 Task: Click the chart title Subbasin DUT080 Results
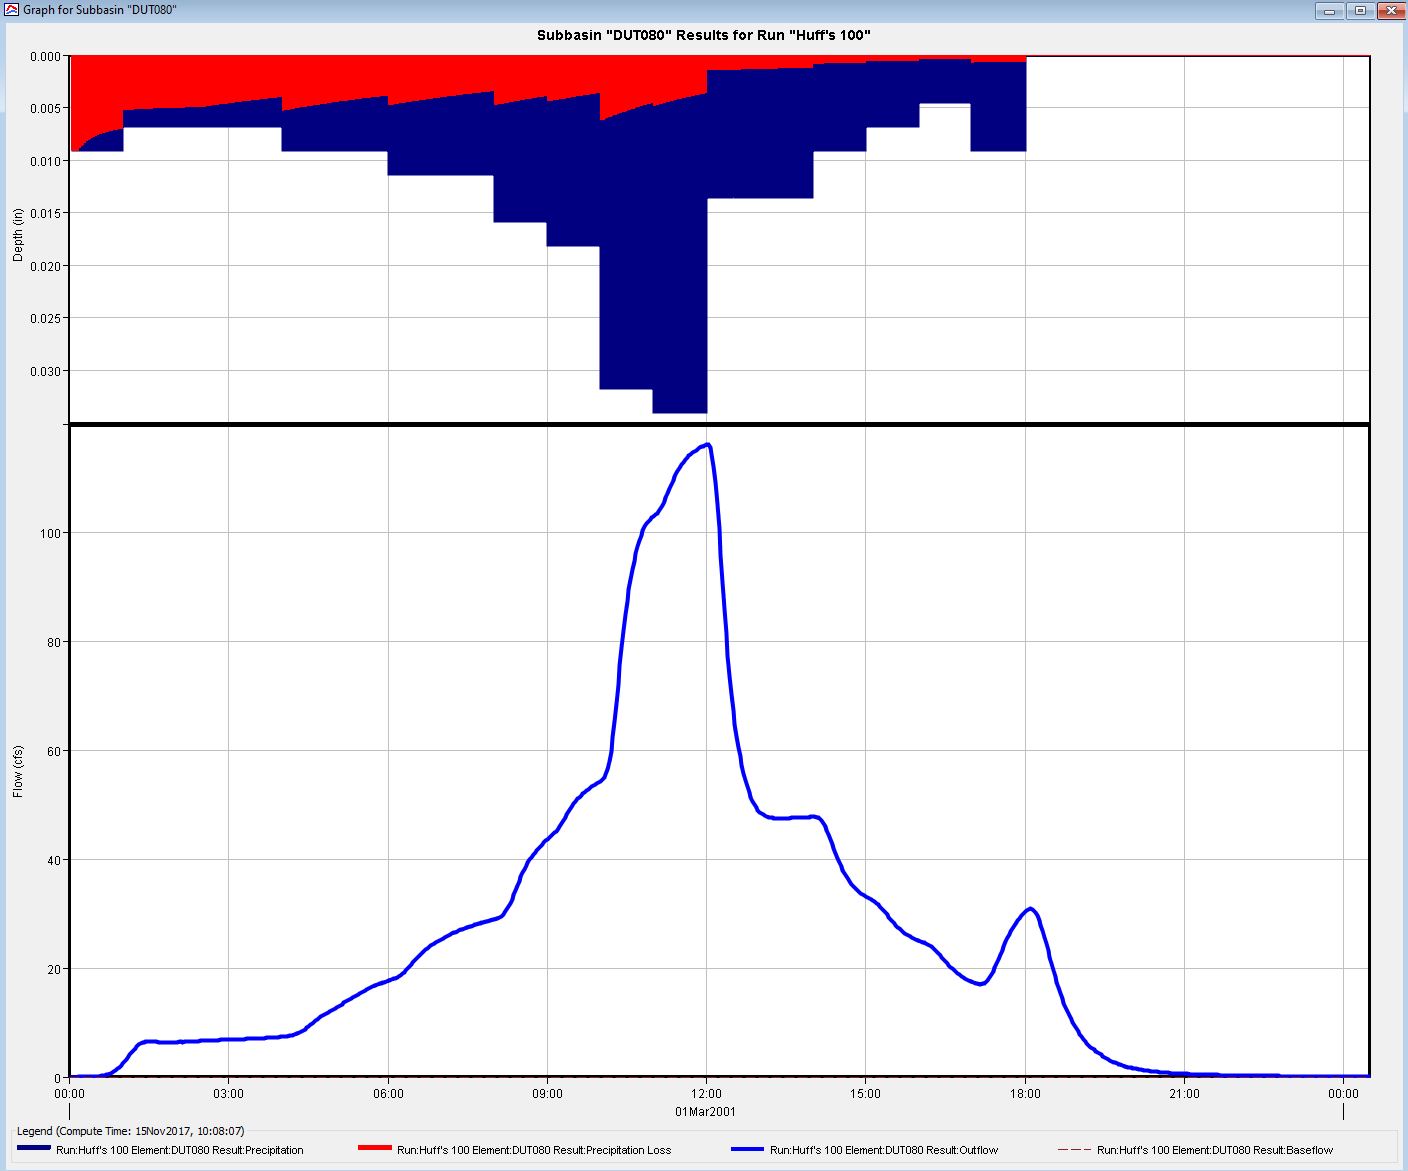(704, 35)
